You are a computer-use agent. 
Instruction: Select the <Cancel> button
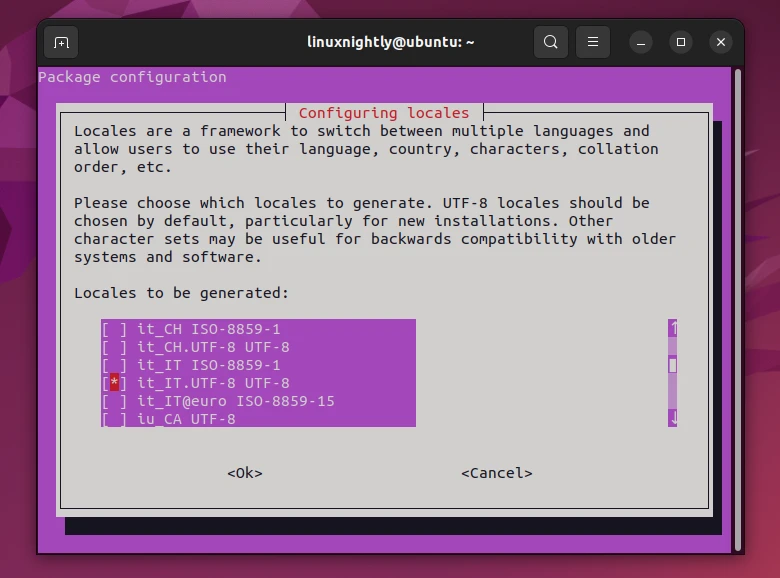point(496,473)
